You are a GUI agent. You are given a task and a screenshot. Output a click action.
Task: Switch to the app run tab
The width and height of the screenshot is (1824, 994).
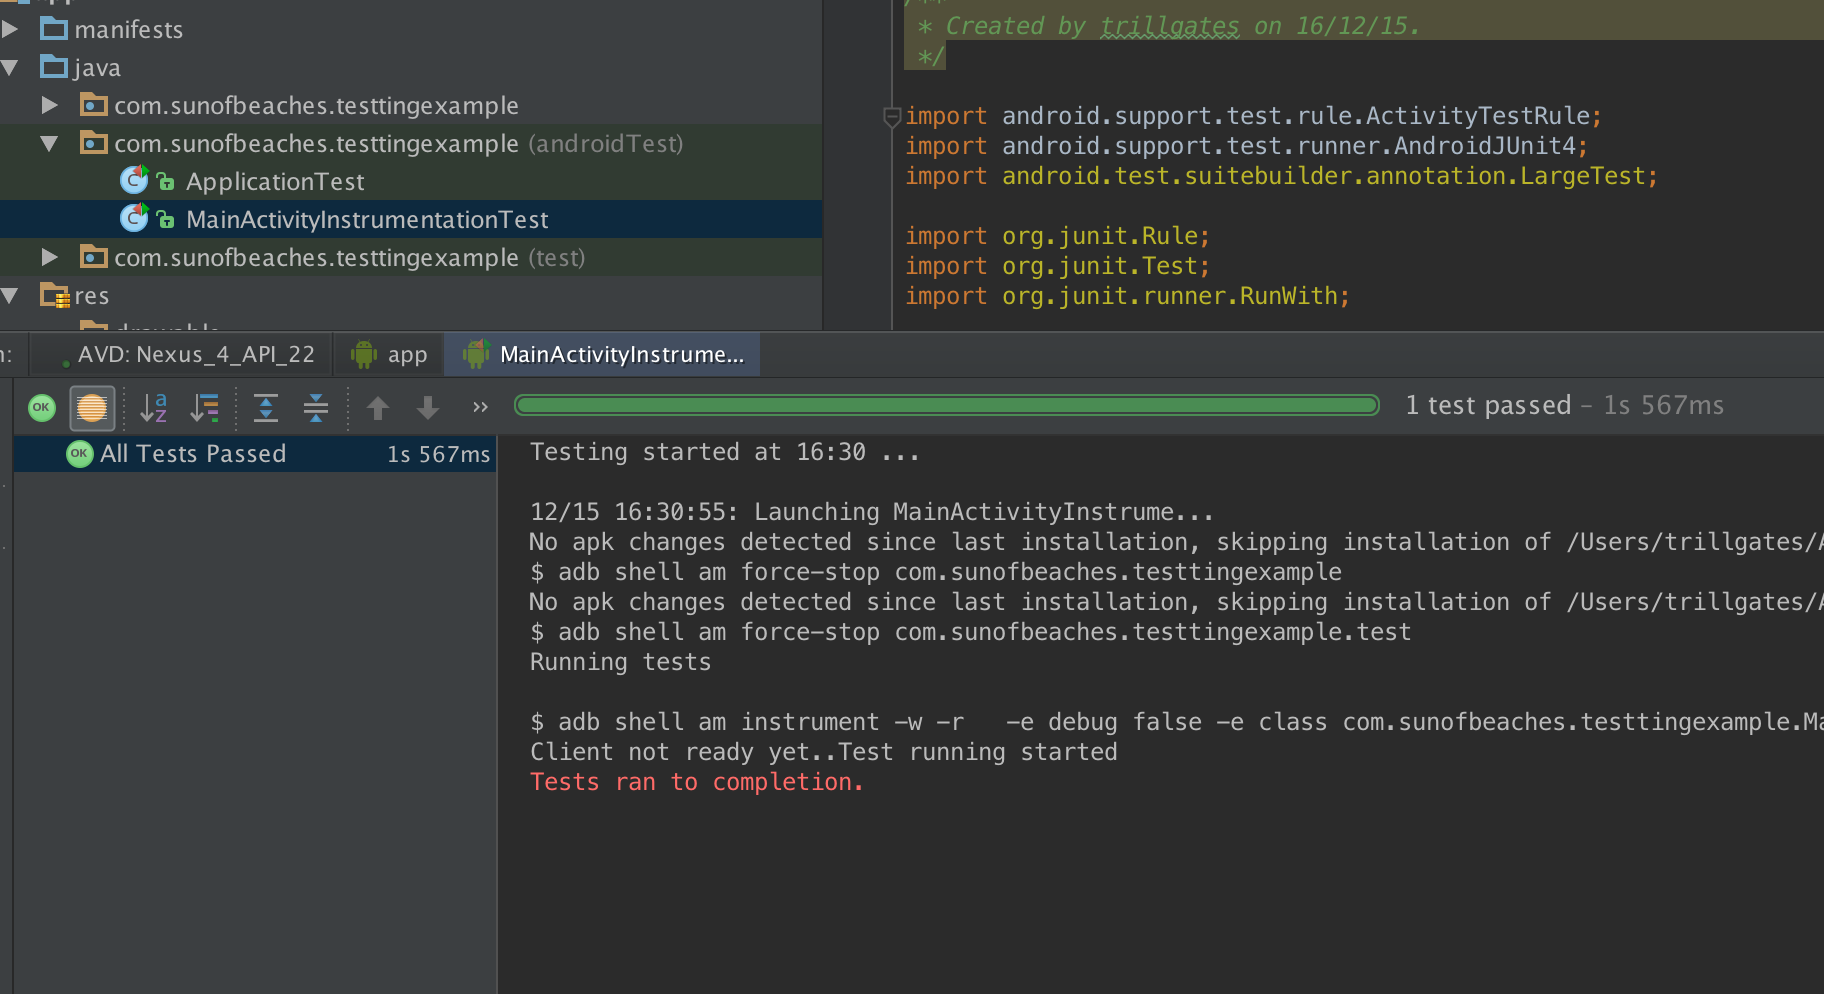[389, 355]
